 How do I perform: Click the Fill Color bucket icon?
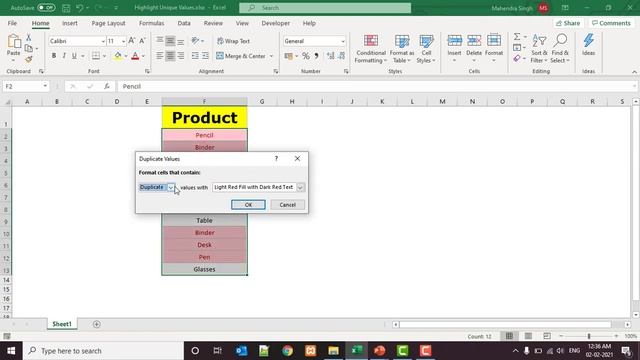pos(118,56)
